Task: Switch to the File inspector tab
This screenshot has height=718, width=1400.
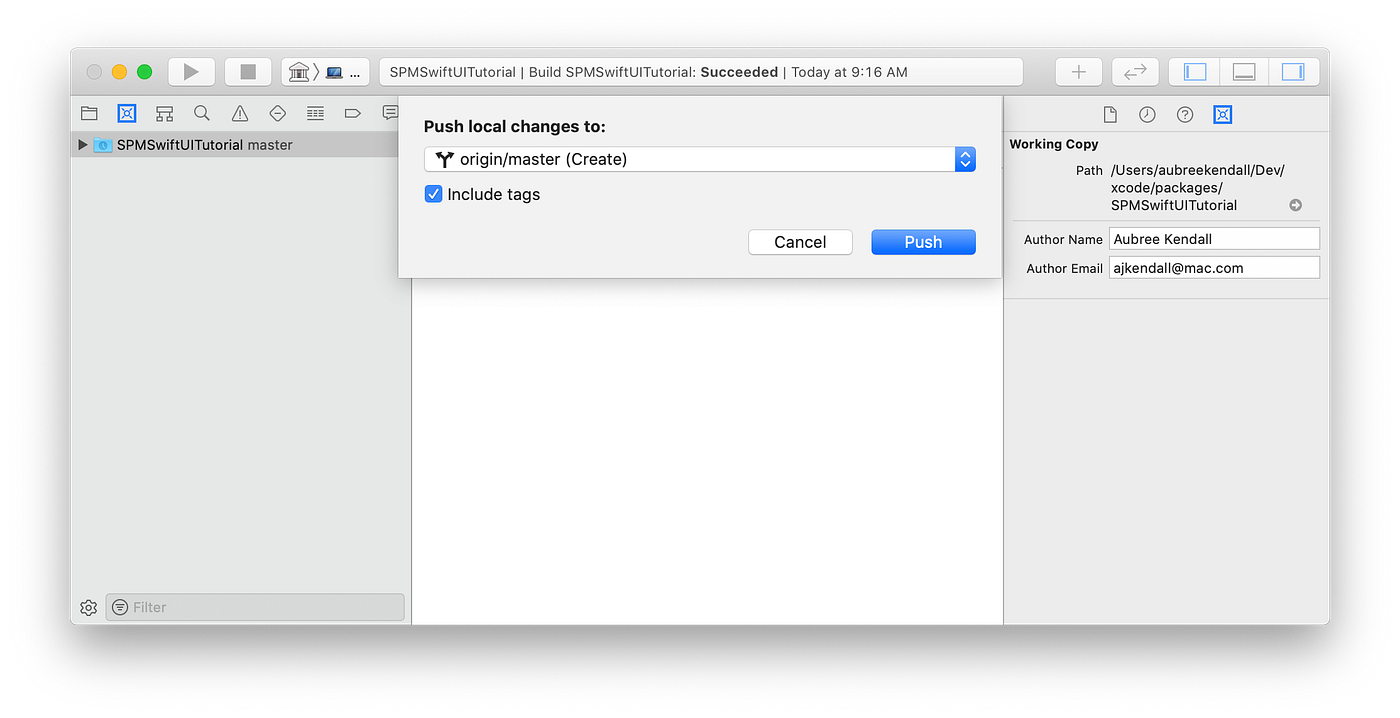Action: (1109, 114)
